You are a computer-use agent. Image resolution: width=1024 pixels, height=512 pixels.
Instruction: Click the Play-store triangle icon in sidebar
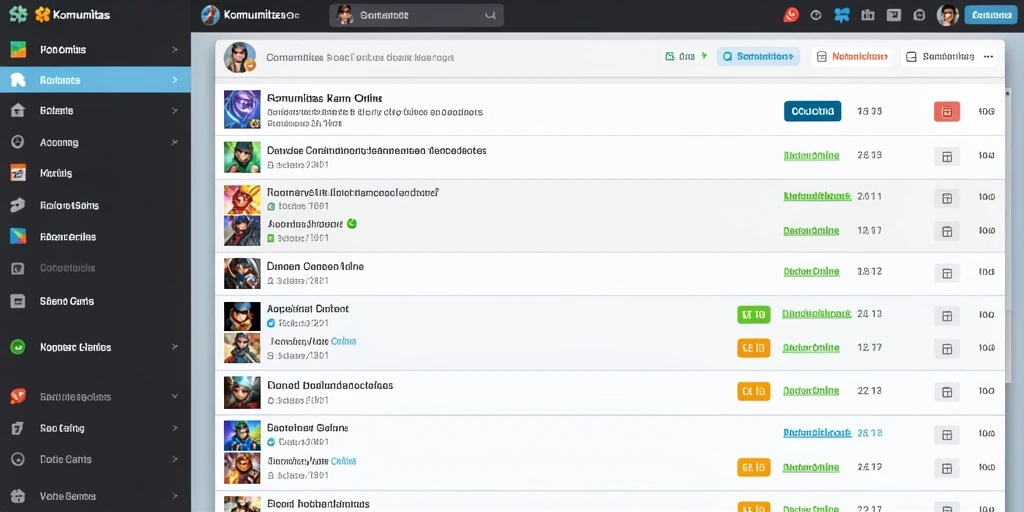click(18, 236)
